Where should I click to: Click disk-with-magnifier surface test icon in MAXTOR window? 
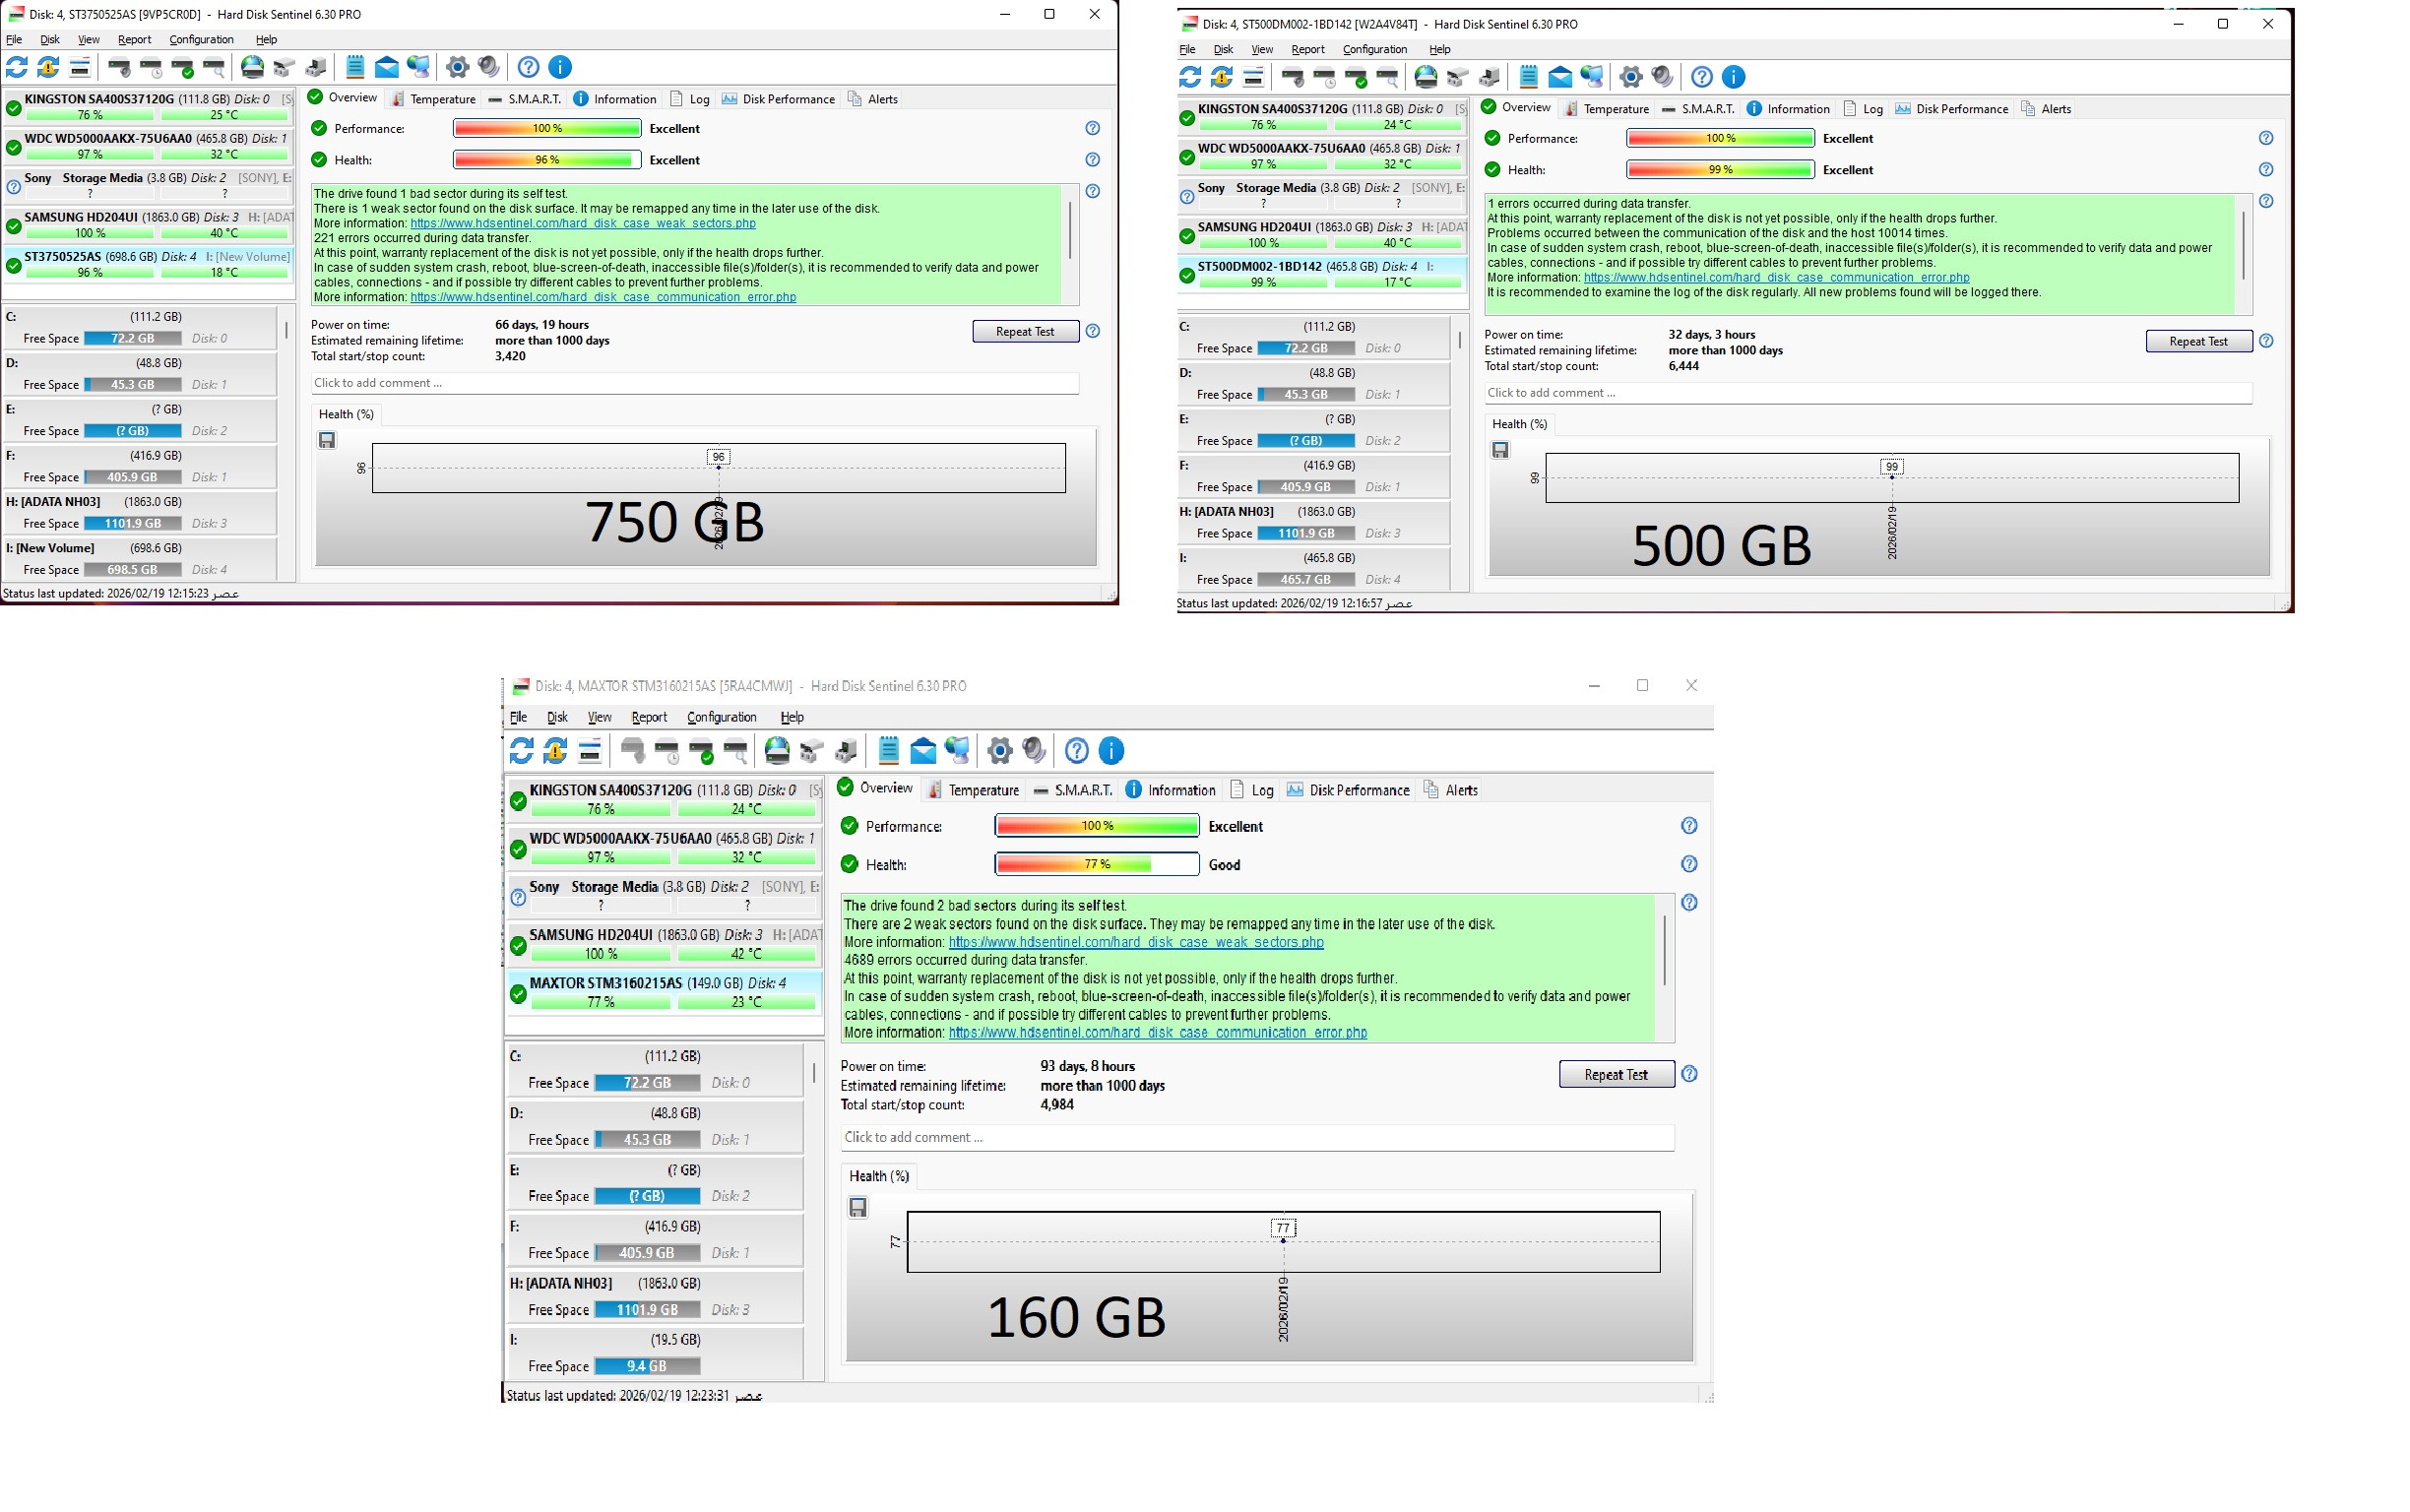click(735, 750)
